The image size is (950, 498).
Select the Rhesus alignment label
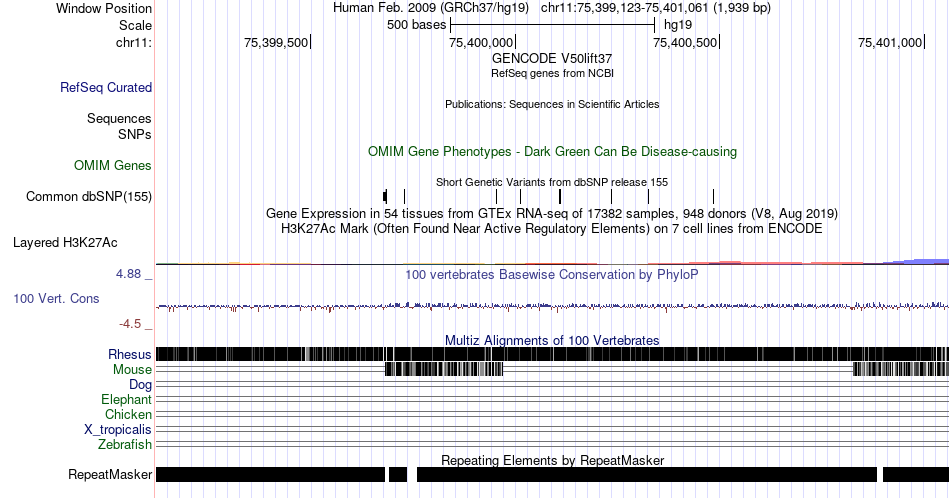pyautogui.click(x=130, y=354)
